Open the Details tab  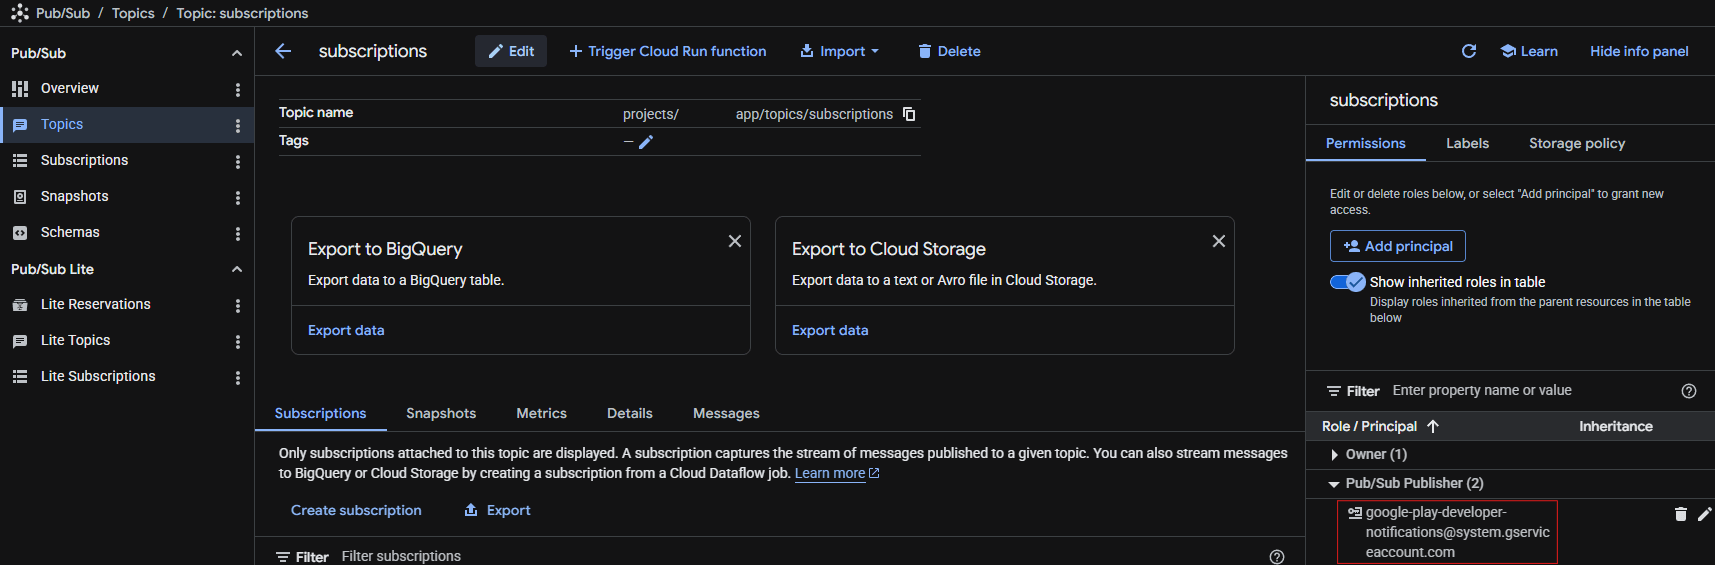click(630, 413)
